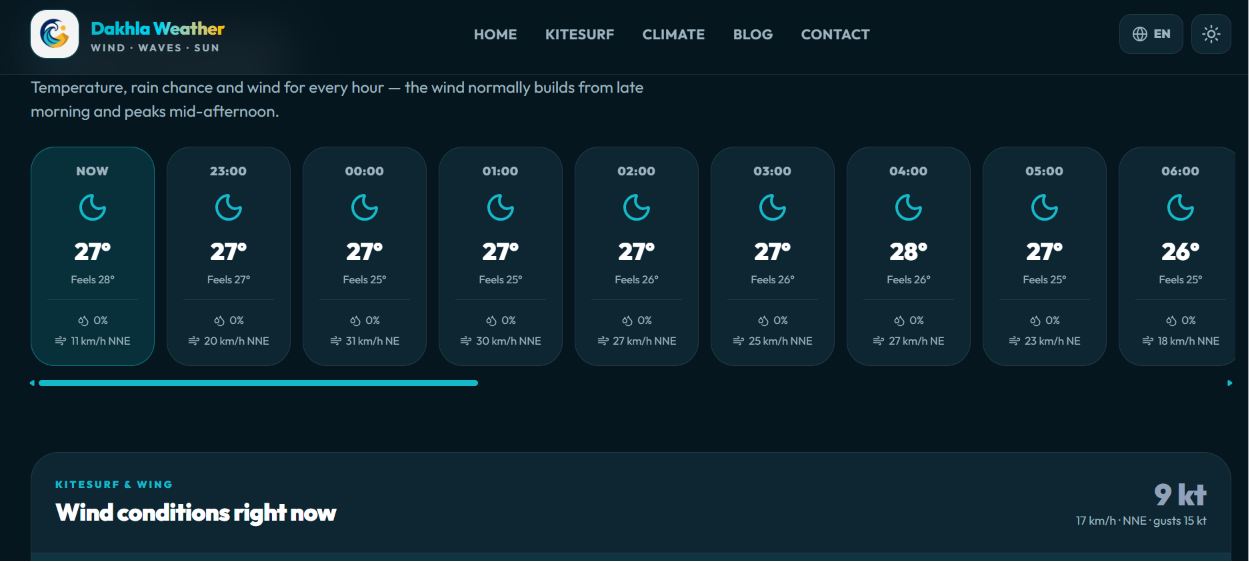Click the wind icon beside 30 km/h NNE
The height and width of the screenshot is (562, 1249).
click(x=466, y=341)
